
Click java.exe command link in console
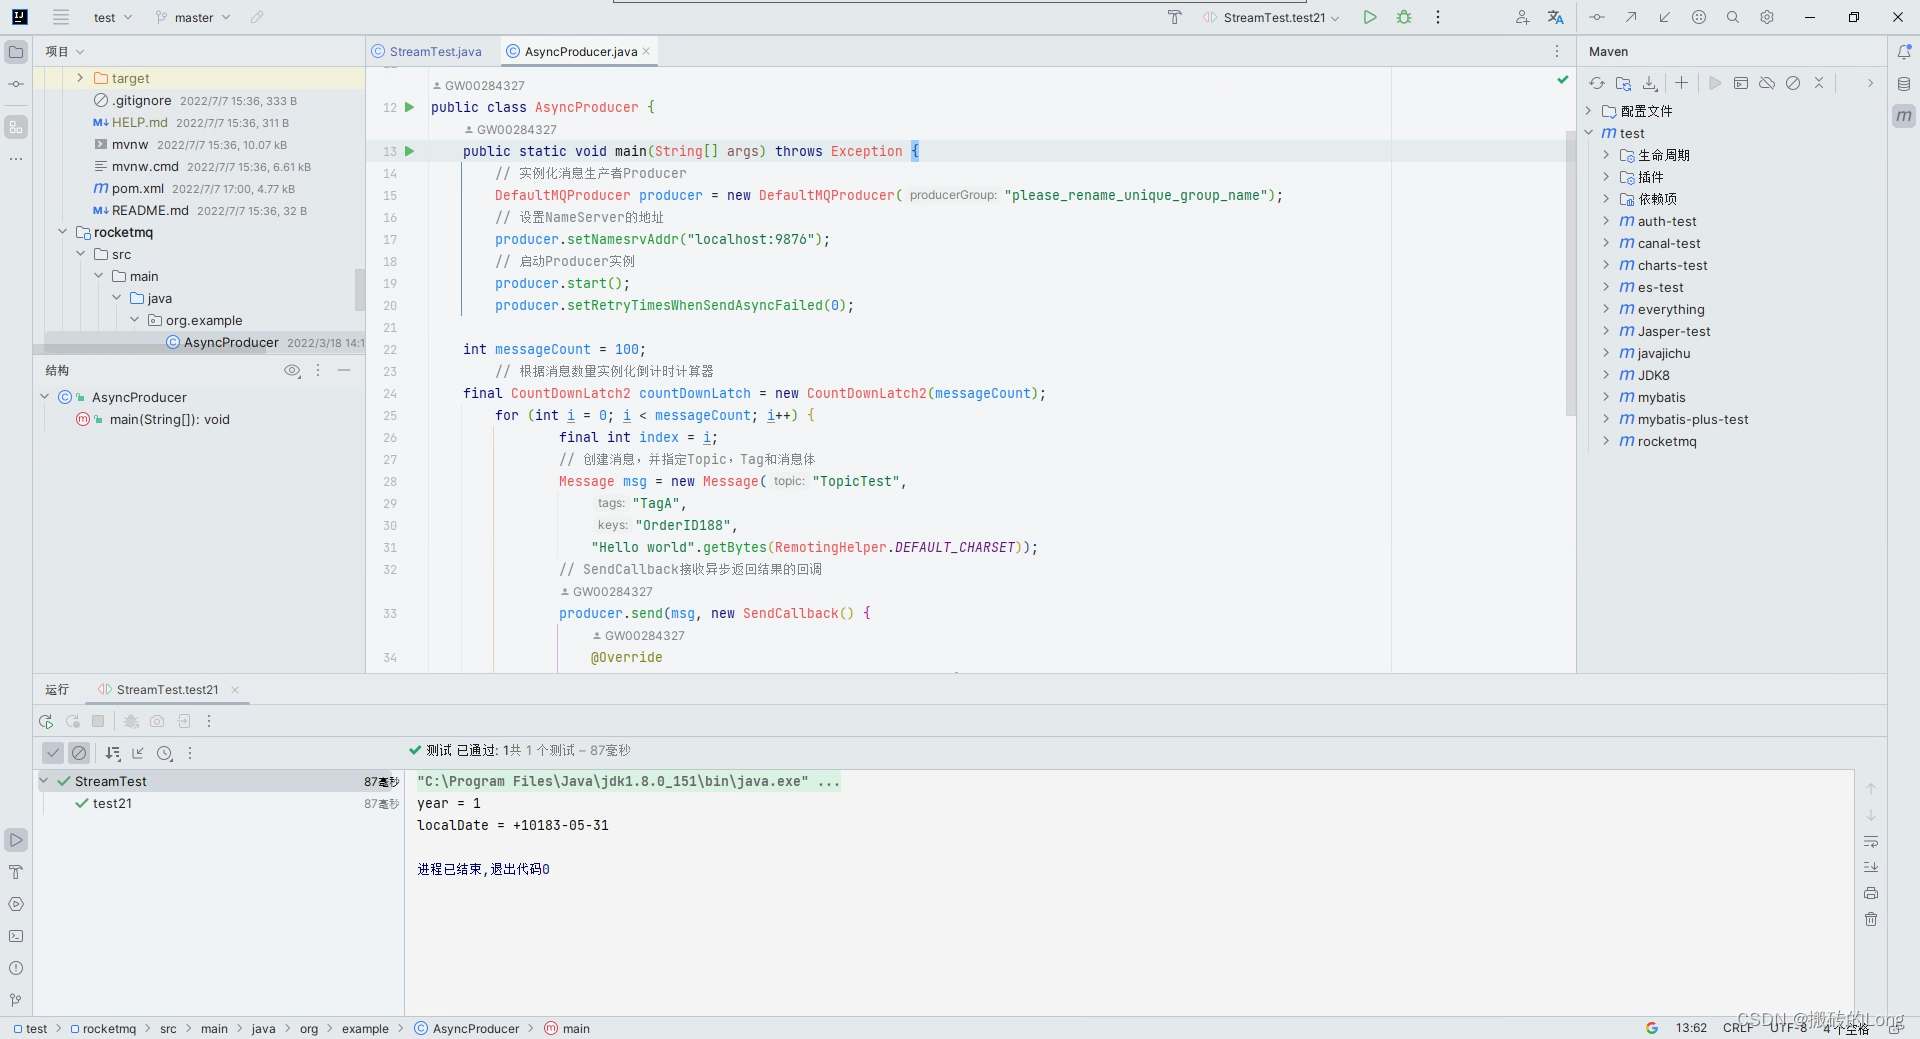coord(628,781)
